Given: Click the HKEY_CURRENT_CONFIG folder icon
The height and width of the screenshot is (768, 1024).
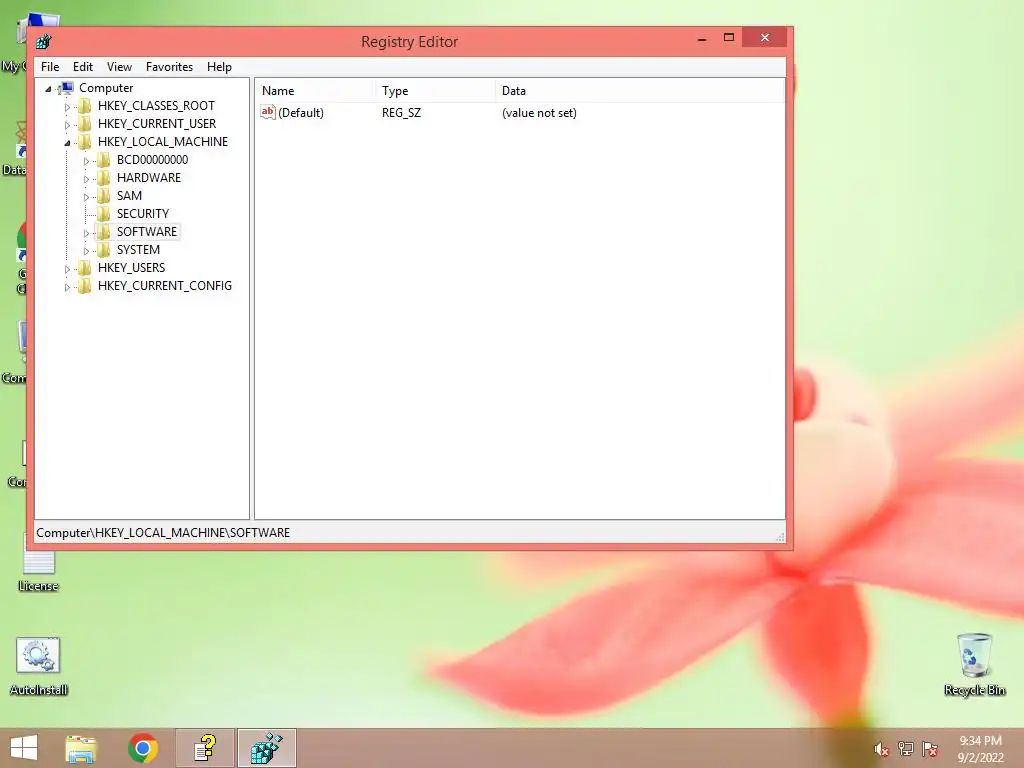Looking at the screenshot, I should [84, 285].
